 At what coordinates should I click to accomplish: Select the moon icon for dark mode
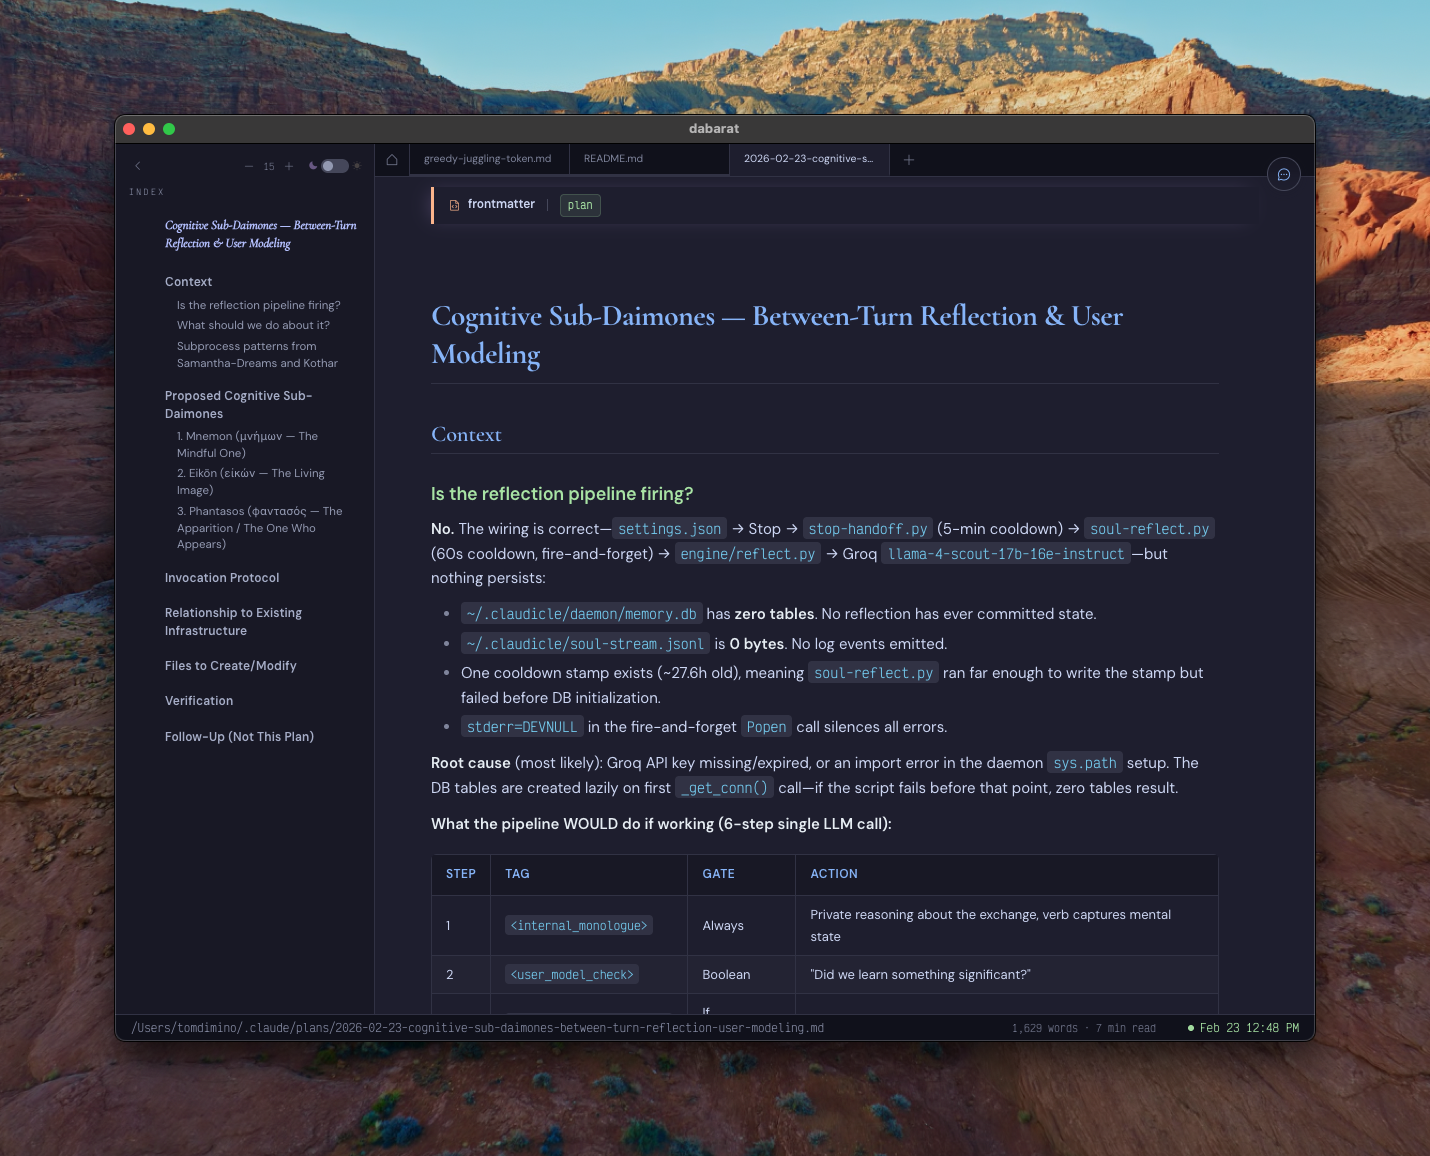tap(313, 165)
